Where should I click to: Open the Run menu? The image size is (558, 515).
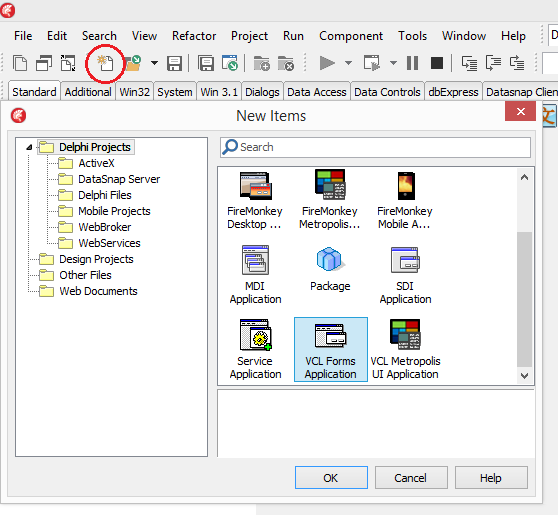(x=293, y=36)
